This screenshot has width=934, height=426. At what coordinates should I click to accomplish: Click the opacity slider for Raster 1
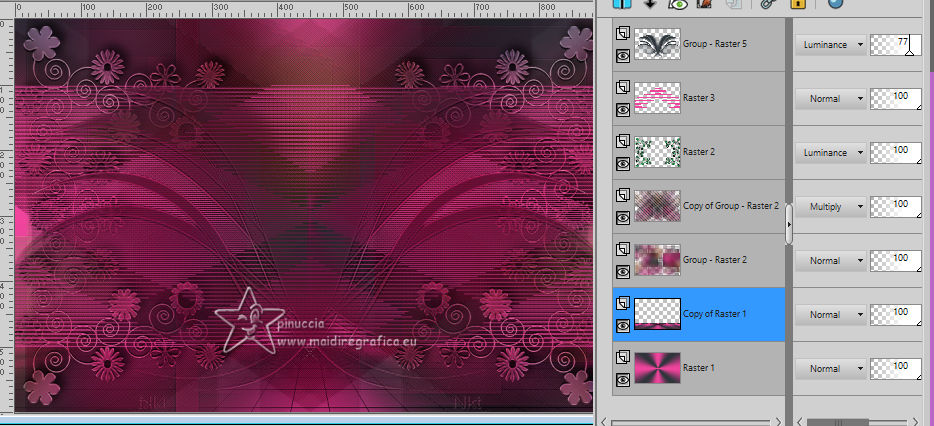(896, 369)
